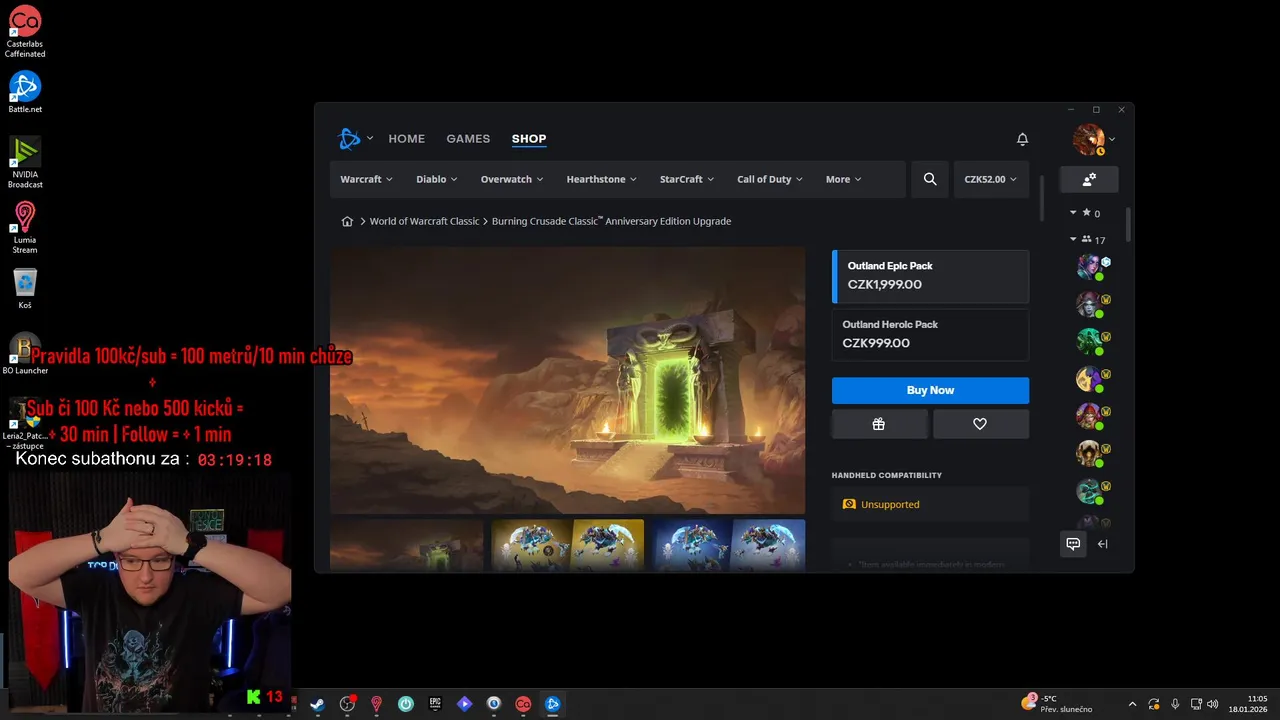Expand the Call of Duty shop menu

(x=771, y=179)
